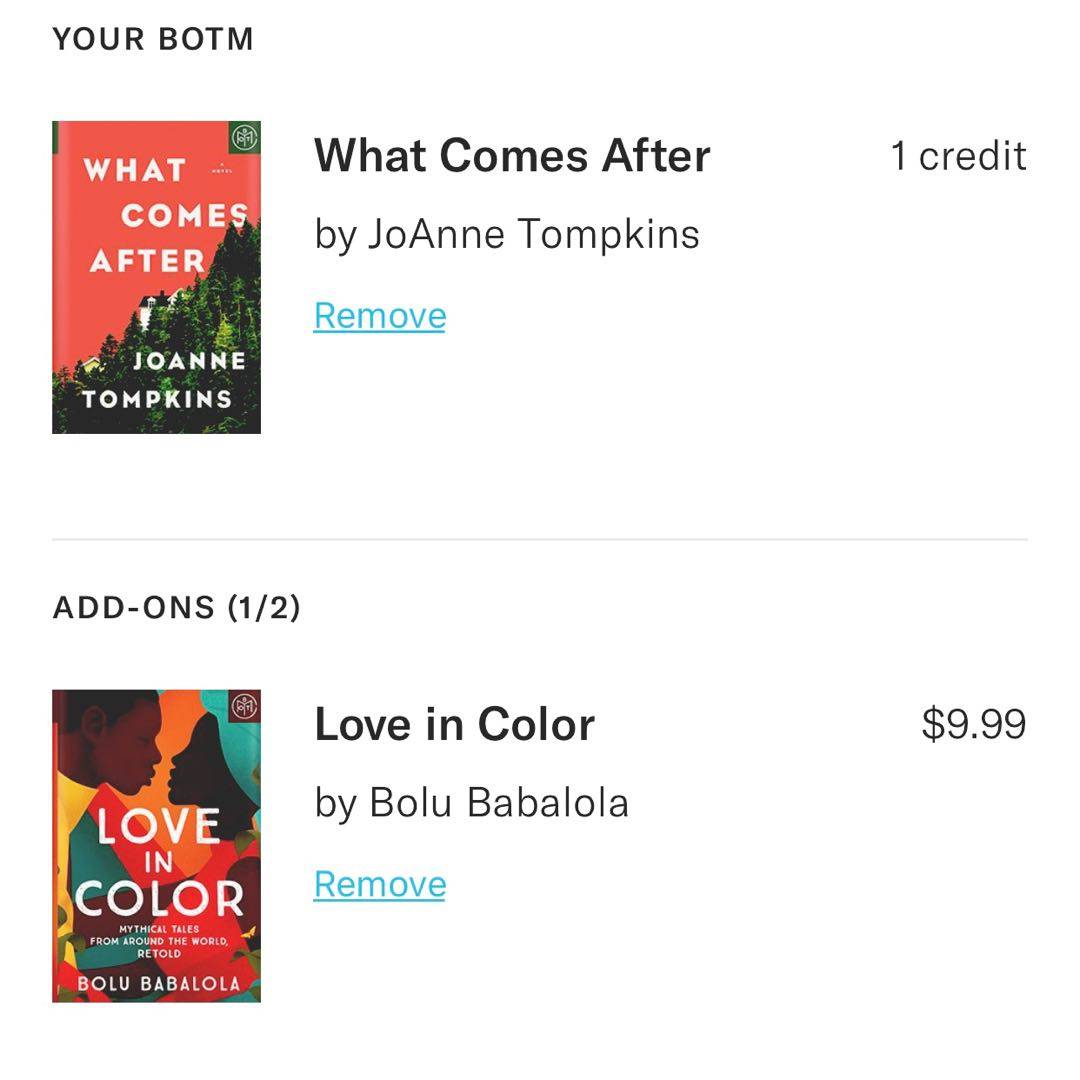Click the $9.99 add-on price

pyautogui.click(x=973, y=725)
